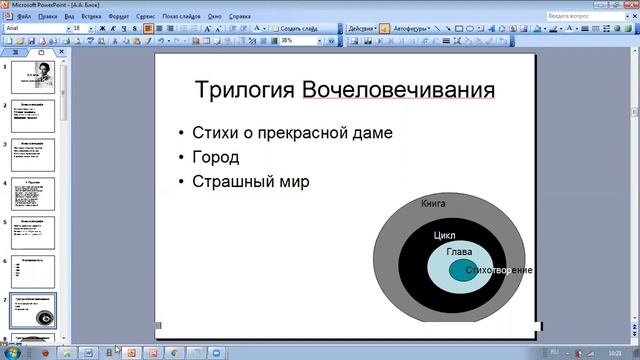
Task: Open the Окно menu
Action: click(214, 16)
